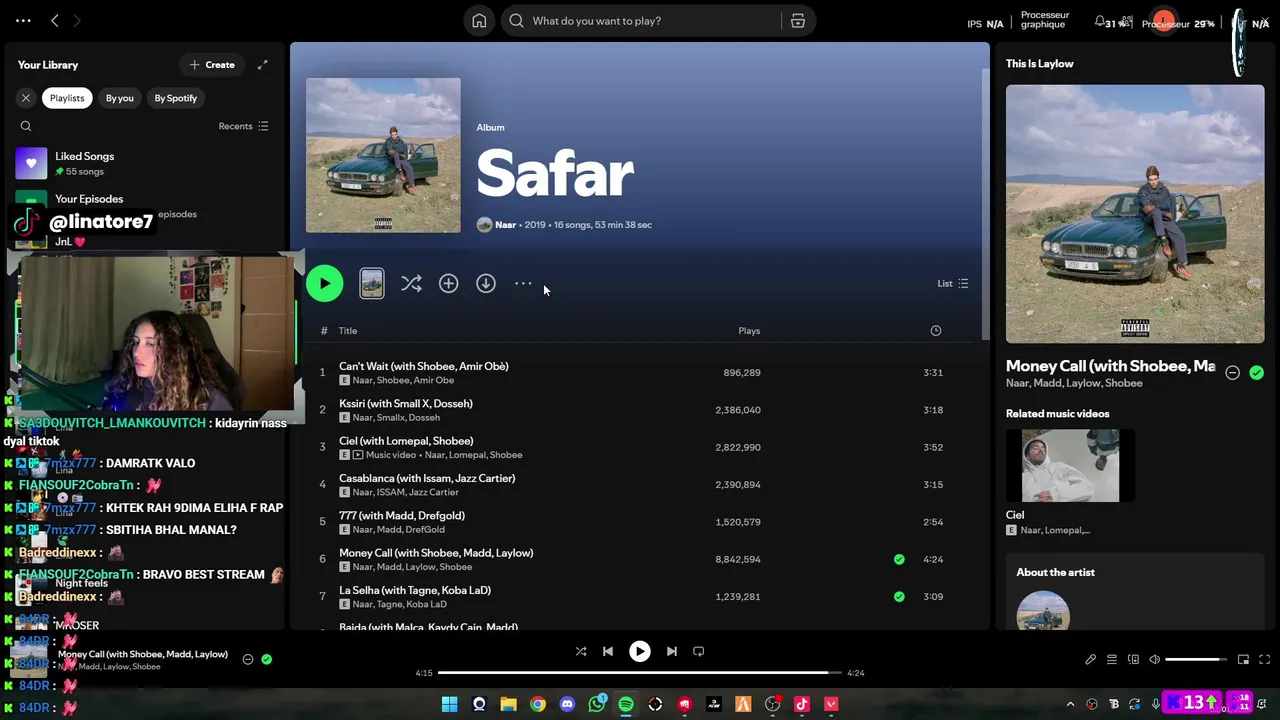This screenshot has height=720, width=1280.
Task: Go back with the left arrow
Action: (55, 20)
